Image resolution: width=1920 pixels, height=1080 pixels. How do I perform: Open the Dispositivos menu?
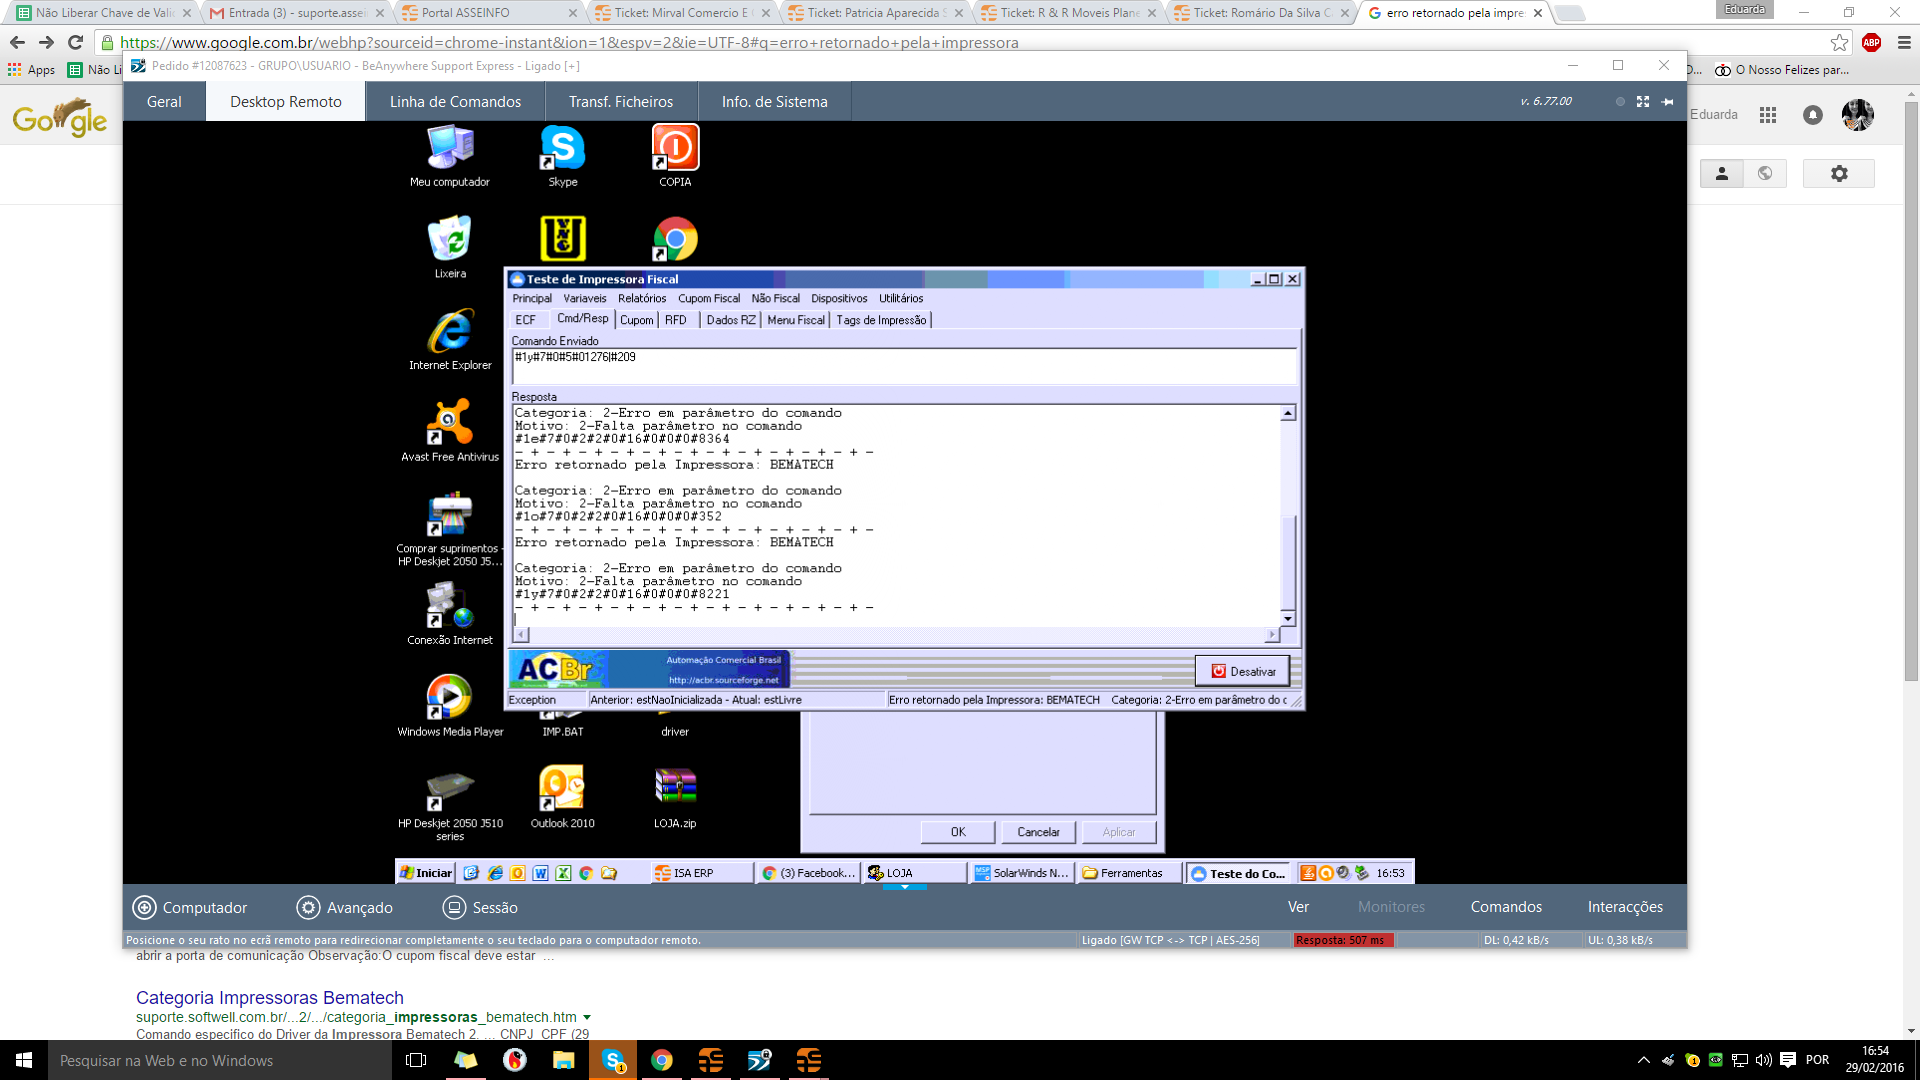click(839, 298)
